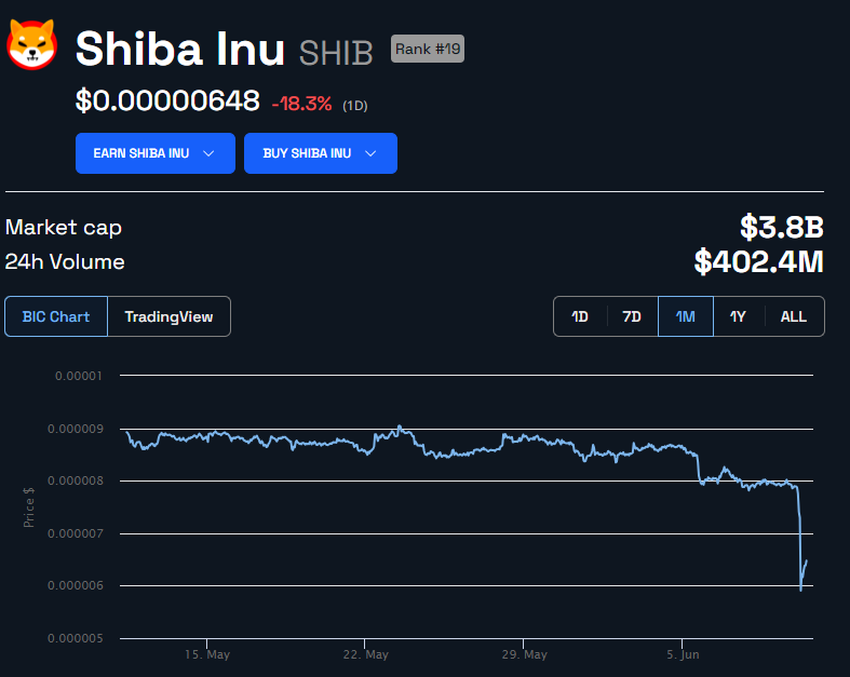850x677 pixels.
Task: Click the -18.3% daily change indicator
Action: pyautogui.click(x=303, y=102)
